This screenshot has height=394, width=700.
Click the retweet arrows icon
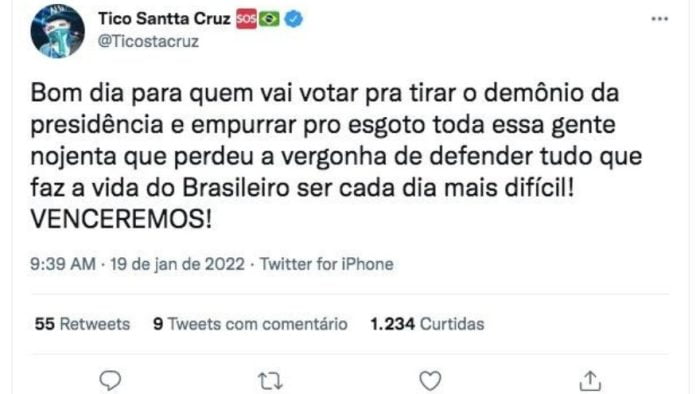(270, 381)
